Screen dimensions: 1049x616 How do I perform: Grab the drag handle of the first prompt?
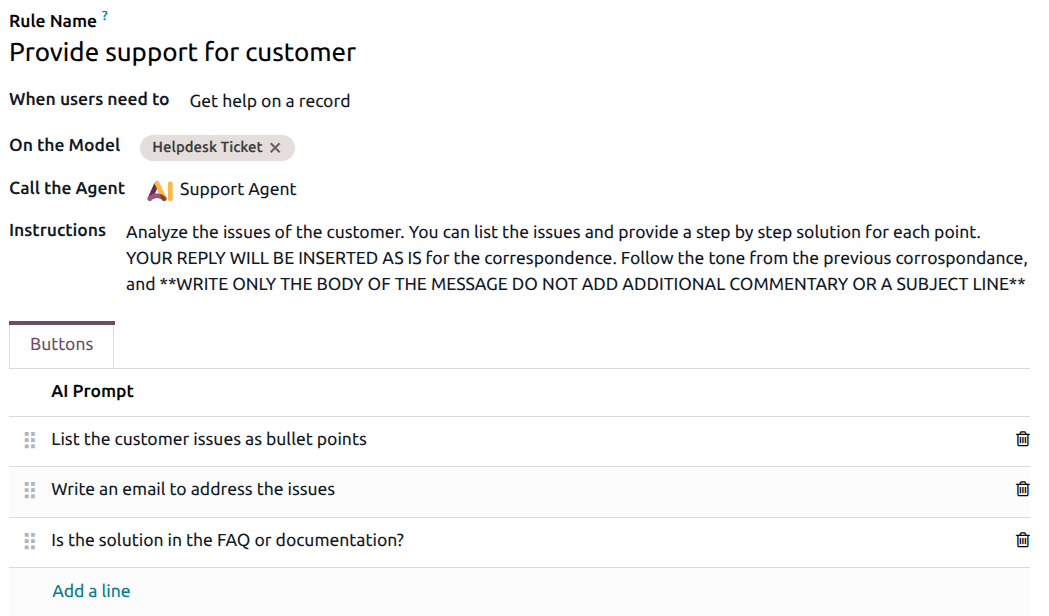click(x=29, y=438)
